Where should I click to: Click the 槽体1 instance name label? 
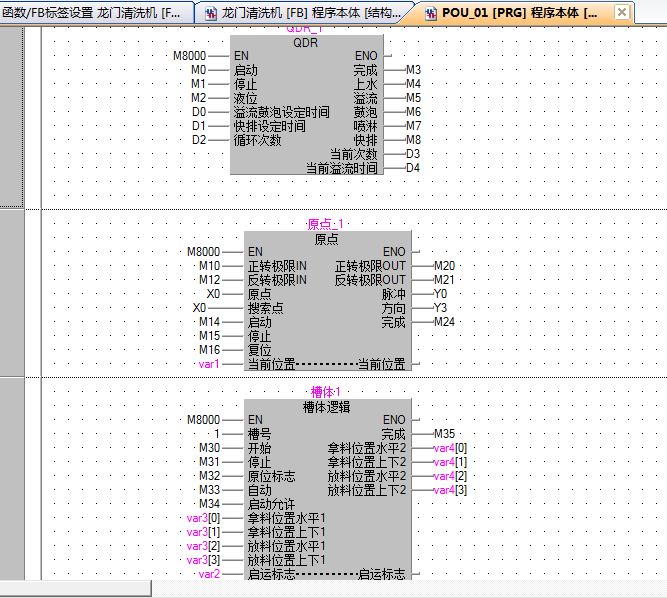326,392
